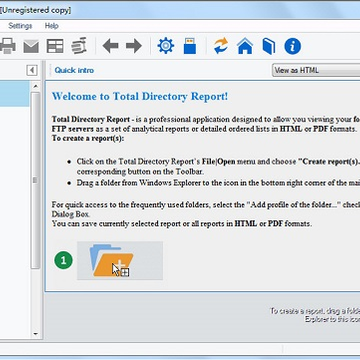360x360 pixels.
Task: Select the Quick intro tab
Action: (x=74, y=70)
